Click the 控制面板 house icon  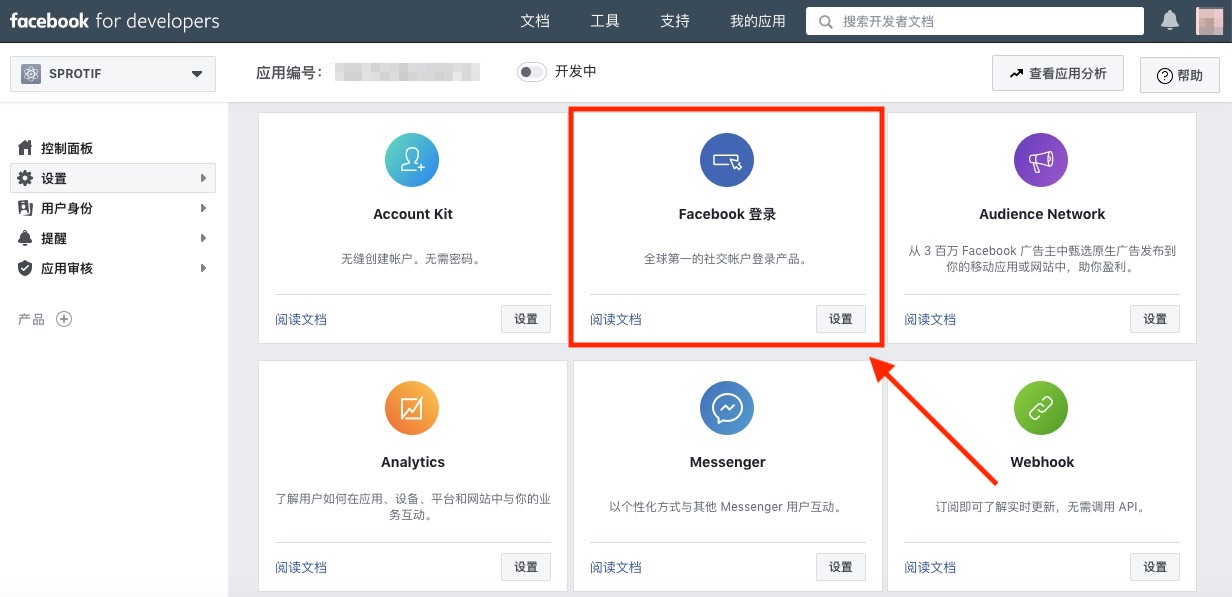(26, 148)
